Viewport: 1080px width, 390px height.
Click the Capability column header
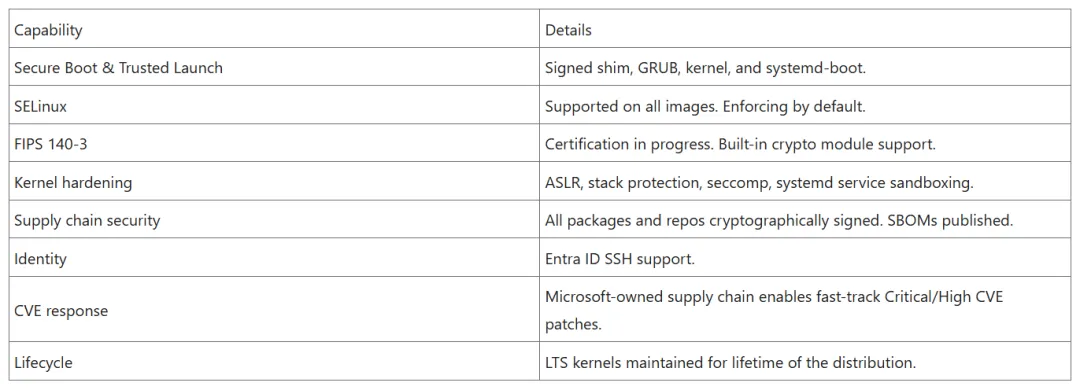[274, 30]
